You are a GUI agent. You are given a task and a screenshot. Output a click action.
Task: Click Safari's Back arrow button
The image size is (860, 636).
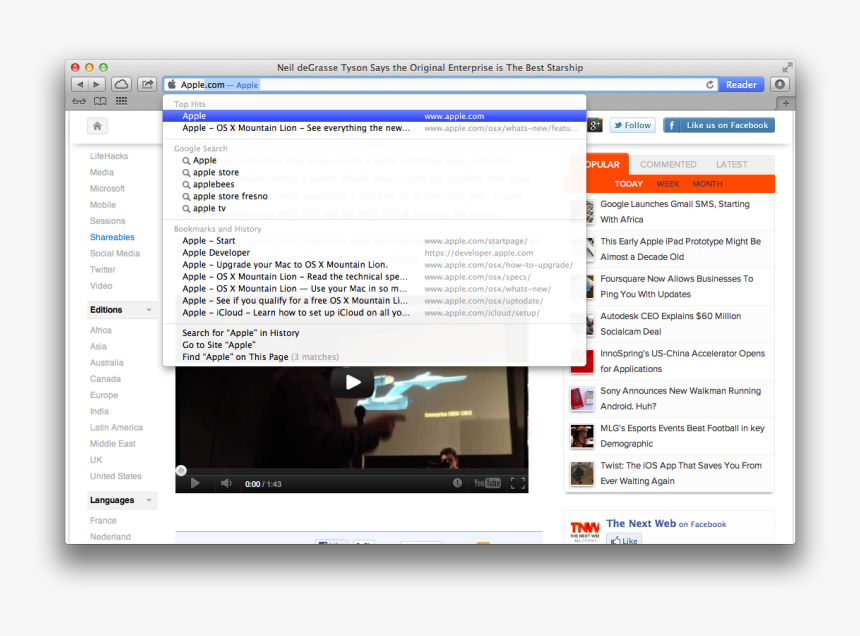[80, 84]
